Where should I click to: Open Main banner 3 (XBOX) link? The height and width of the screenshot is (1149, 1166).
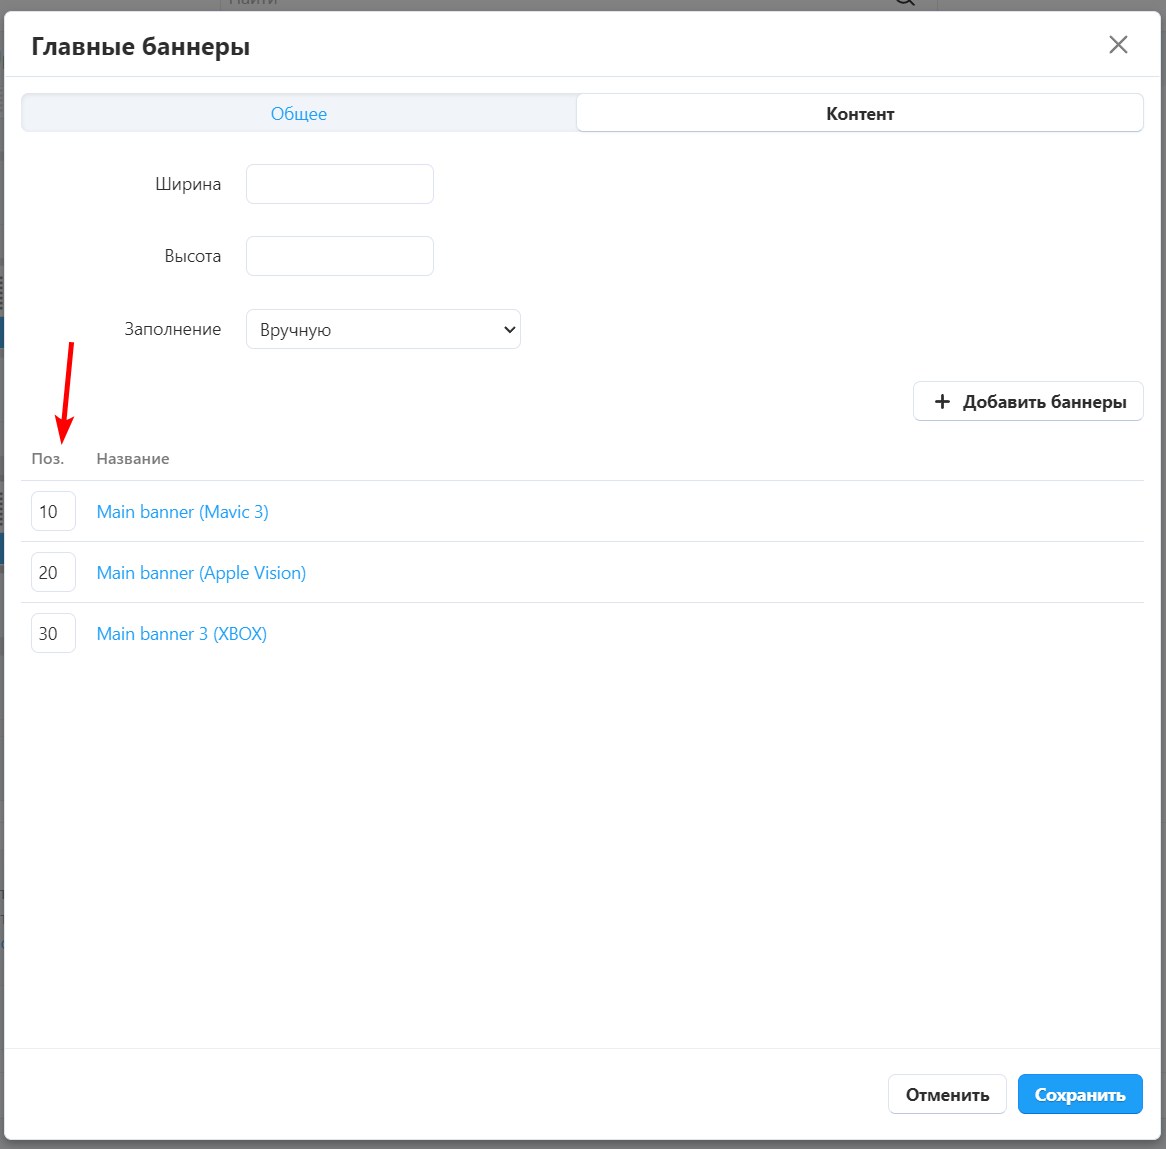pos(181,634)
